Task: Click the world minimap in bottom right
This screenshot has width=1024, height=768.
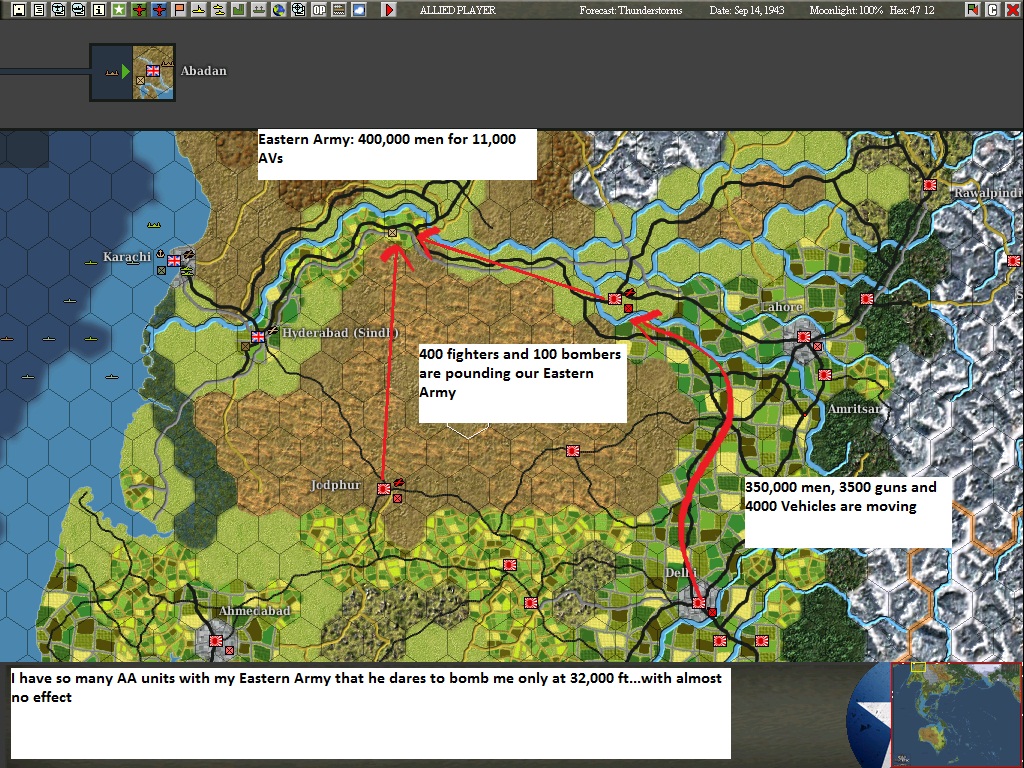Action: coord(956,715)
